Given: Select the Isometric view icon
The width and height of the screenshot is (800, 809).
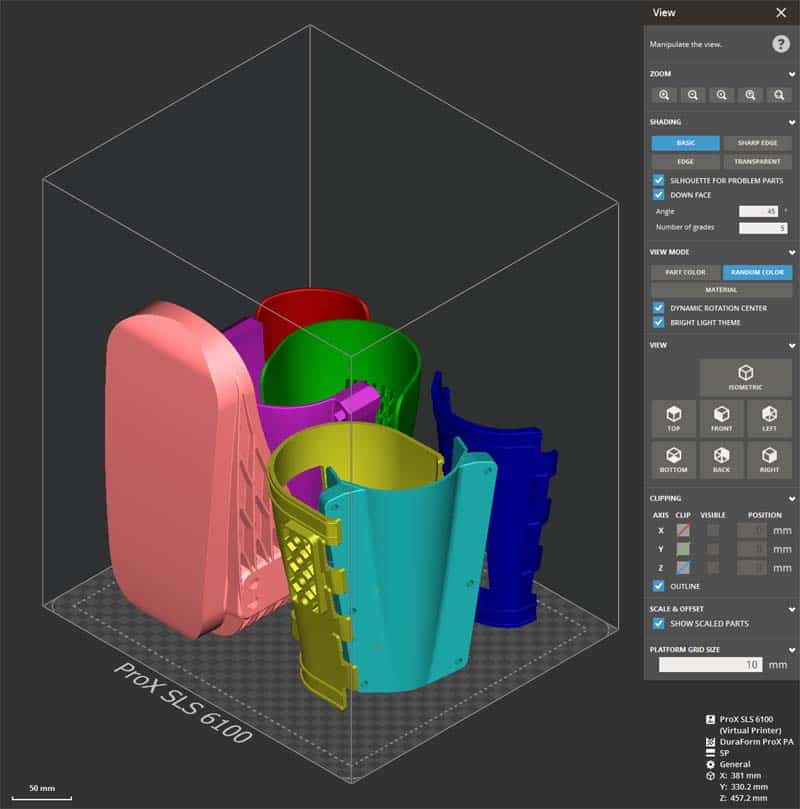Looking at the screenshot, I should coord(746,374).
